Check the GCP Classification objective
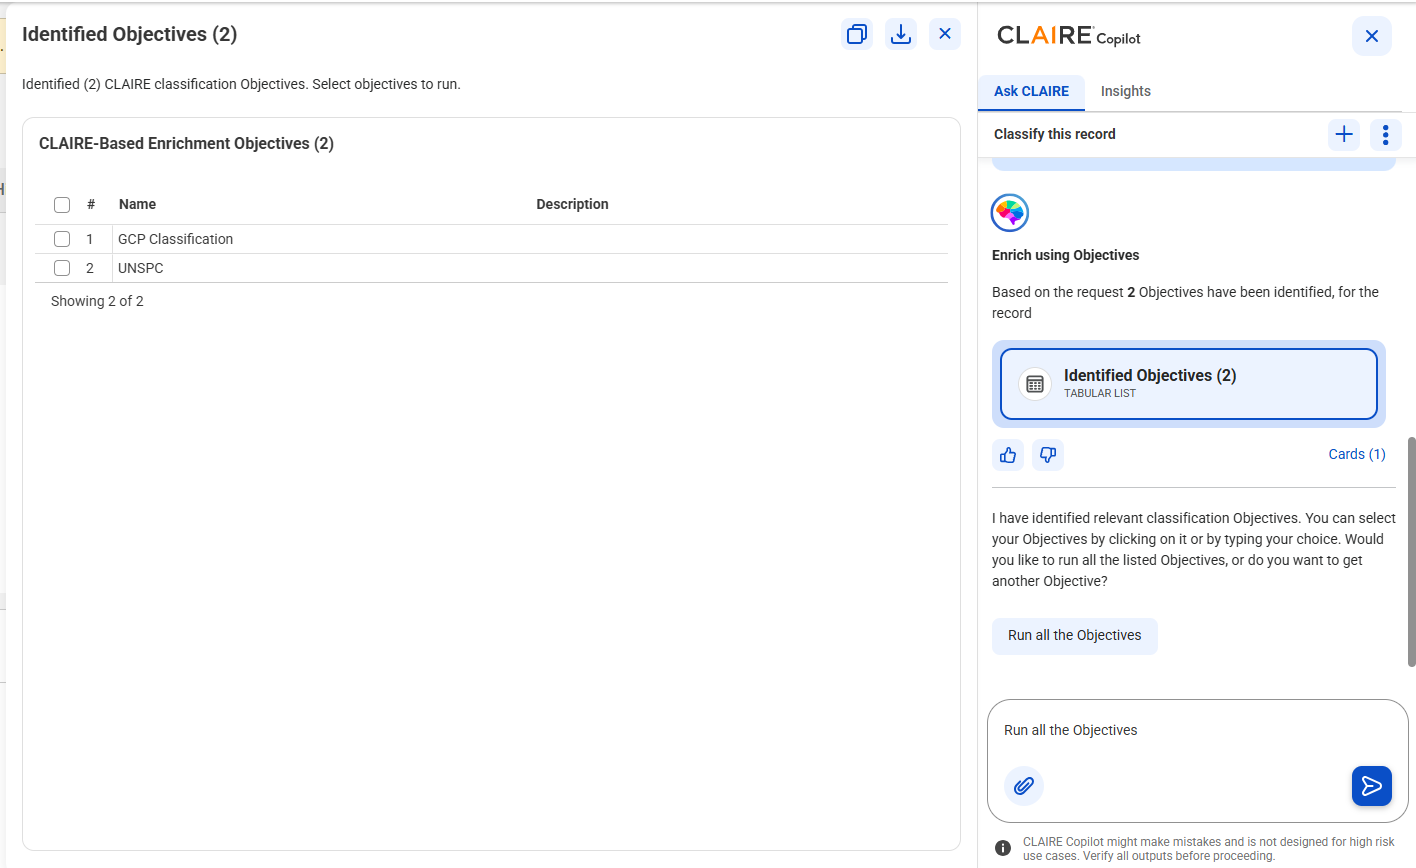The image size is (1416, 868). pyautogui.click(x=62, y=239)
